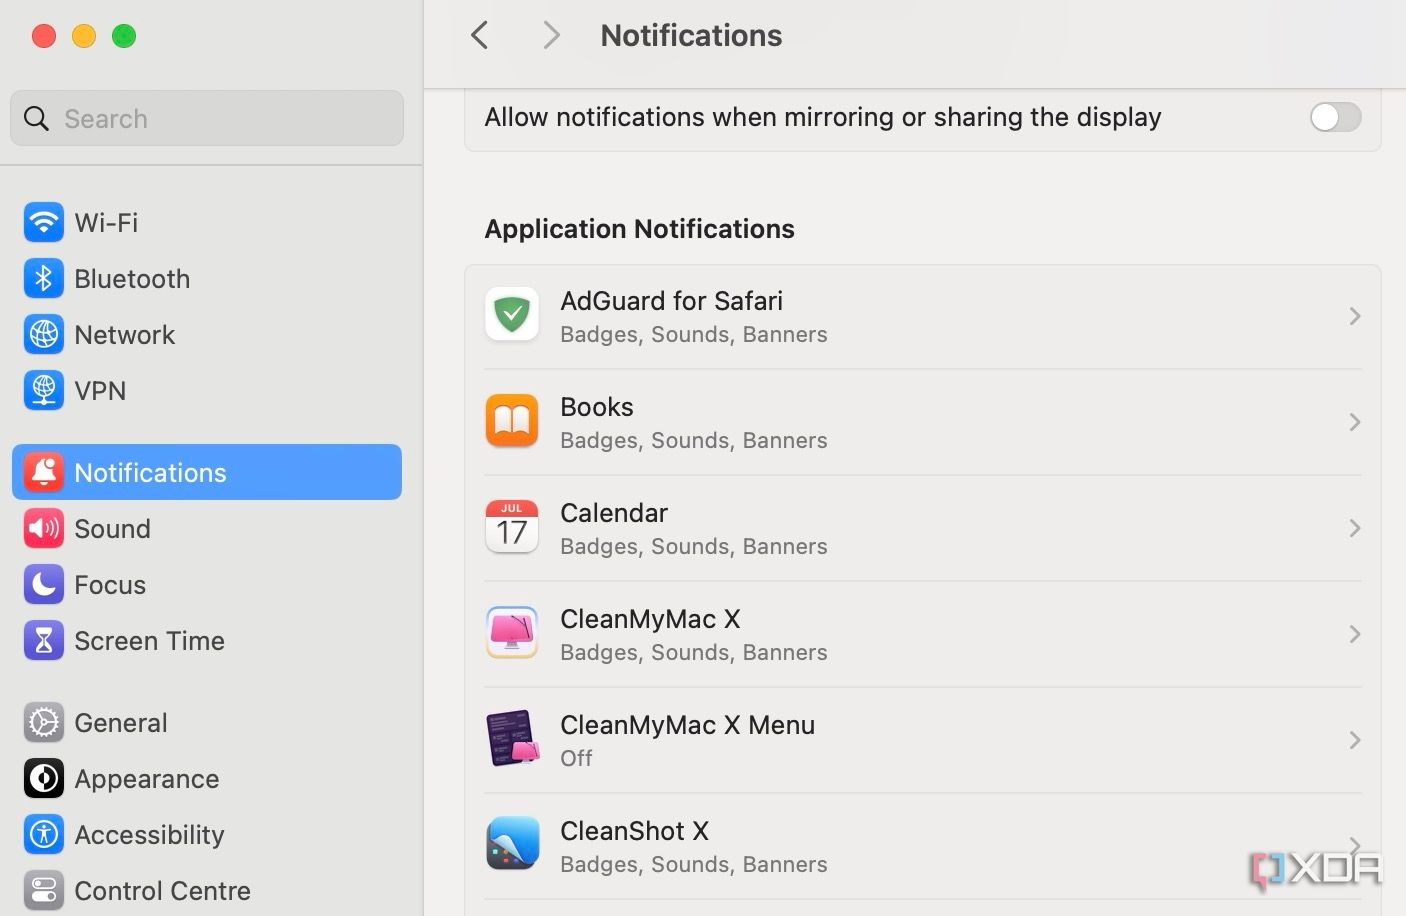Viewport: 1406px width, 916px height.
Task: Click 'Application Notifications' section heading
Action: pyautogui.click(x=639, y=229)
